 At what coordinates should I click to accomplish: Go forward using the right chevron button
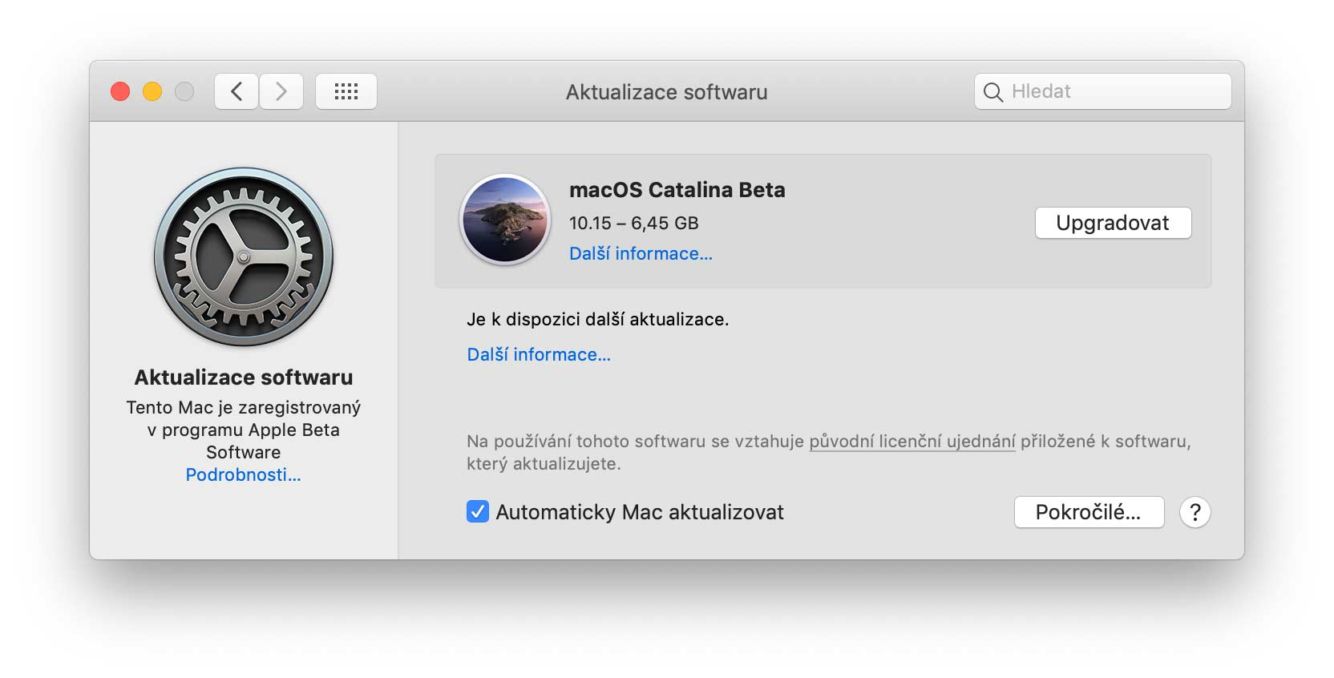click(281, 92)
